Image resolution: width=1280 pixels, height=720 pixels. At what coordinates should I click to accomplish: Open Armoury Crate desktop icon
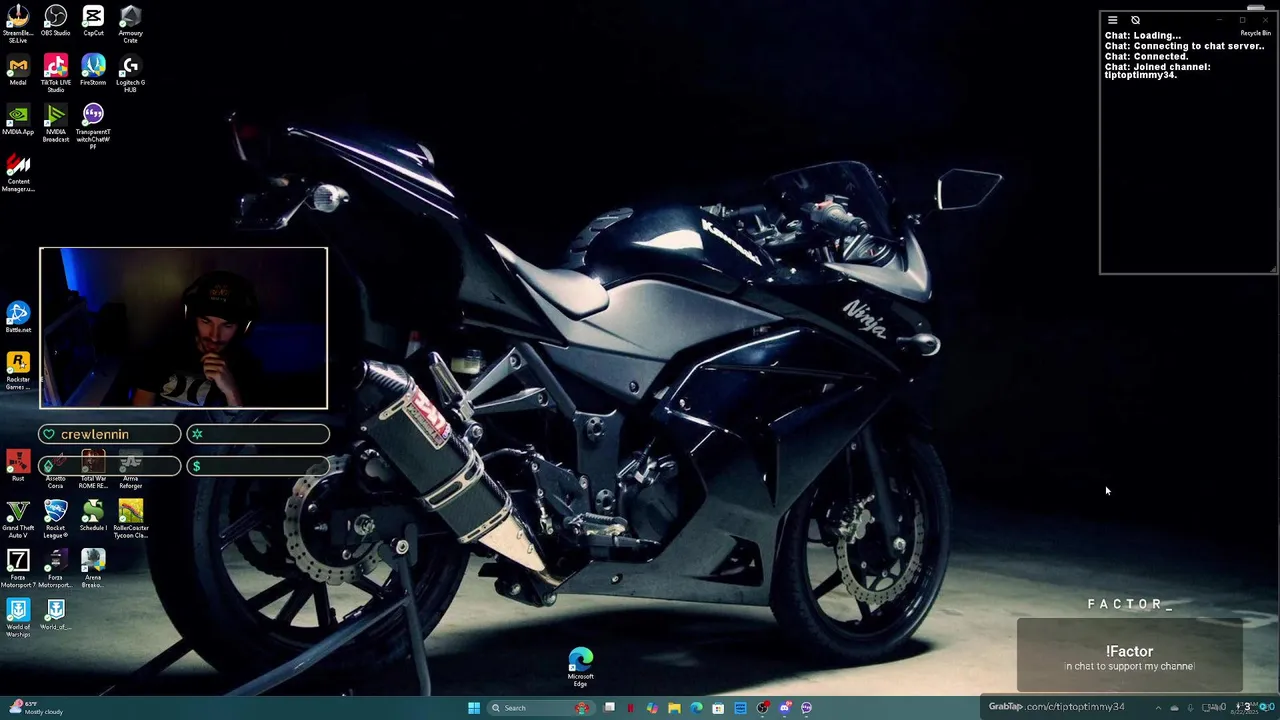pos(130,24)
